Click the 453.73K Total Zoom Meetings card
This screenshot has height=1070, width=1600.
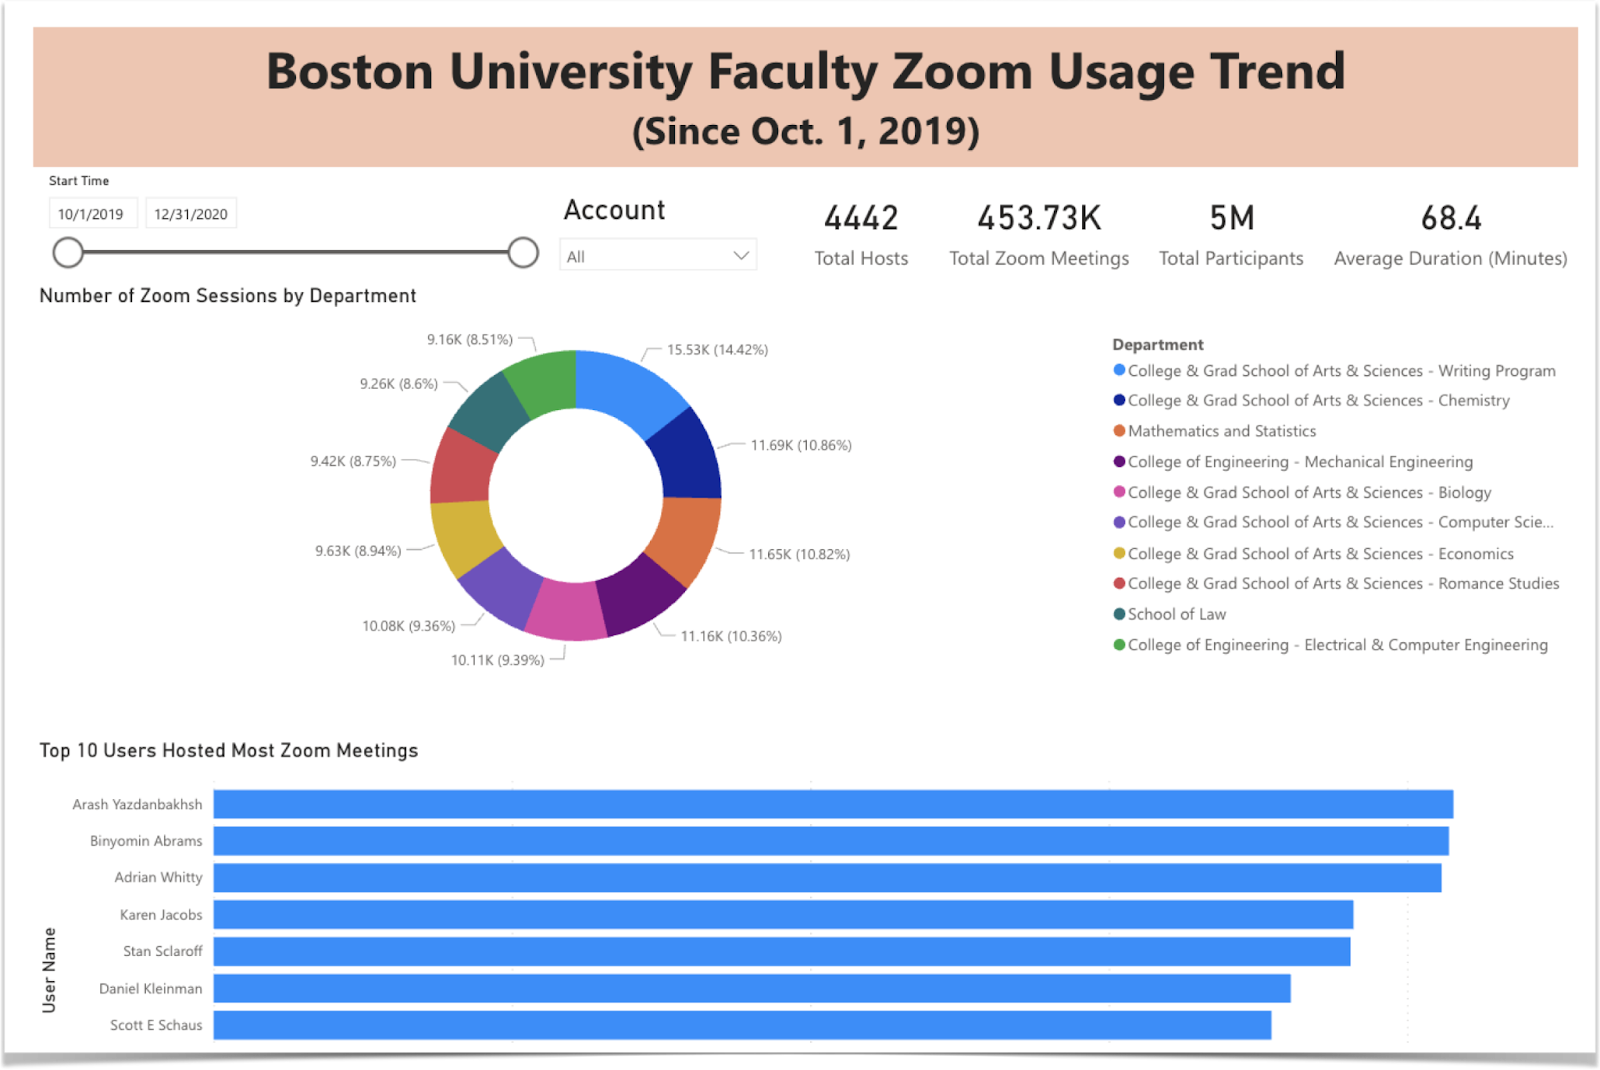point(1039,236)
